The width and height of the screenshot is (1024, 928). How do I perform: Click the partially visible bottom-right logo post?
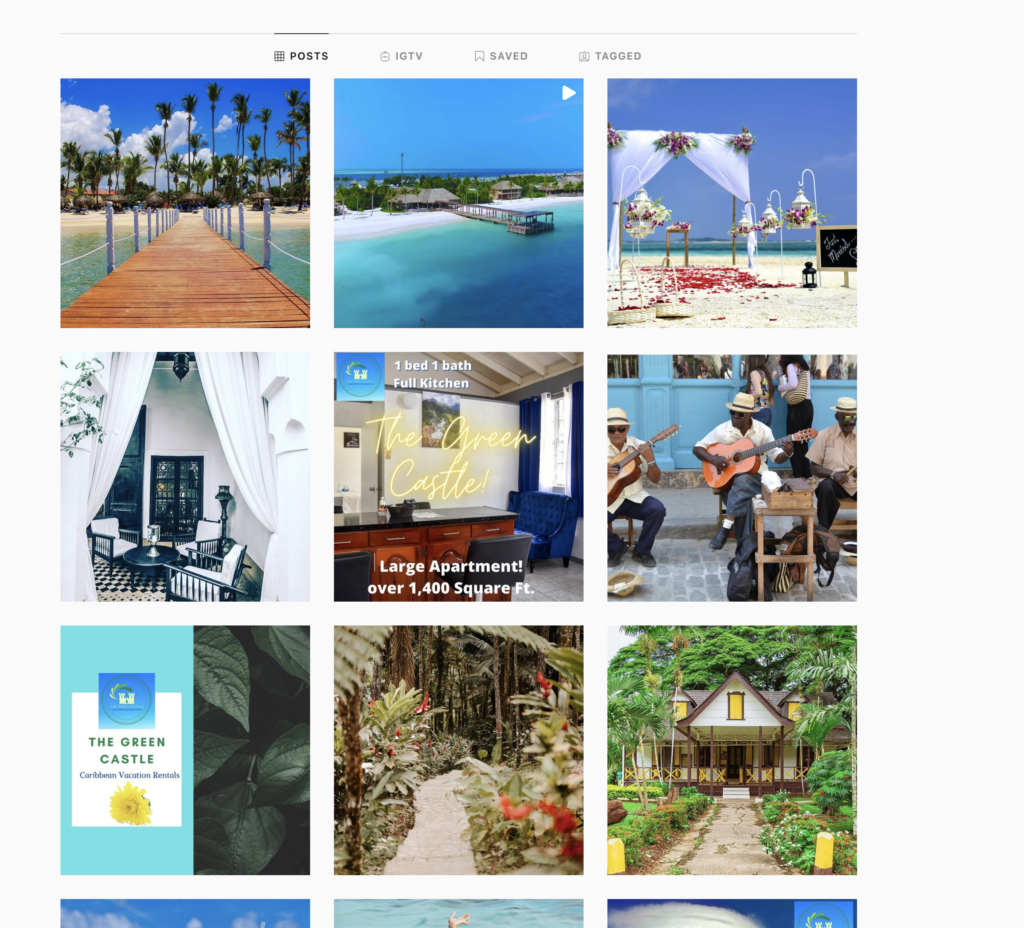pyautogui.click(x=731, y=914)
